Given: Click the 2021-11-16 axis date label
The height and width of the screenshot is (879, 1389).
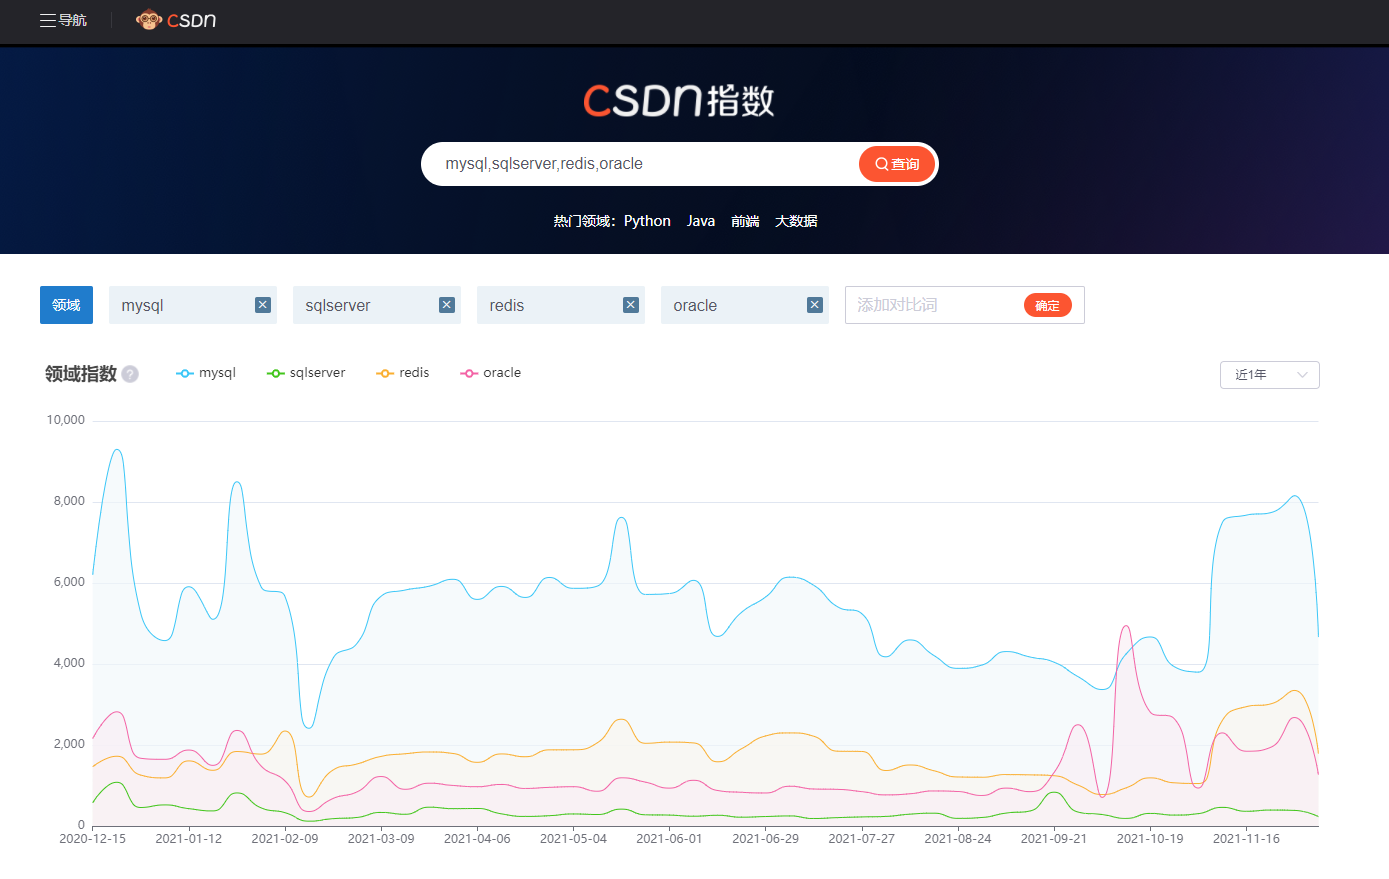Looking at the screenshot, I should coord(1246,839).
